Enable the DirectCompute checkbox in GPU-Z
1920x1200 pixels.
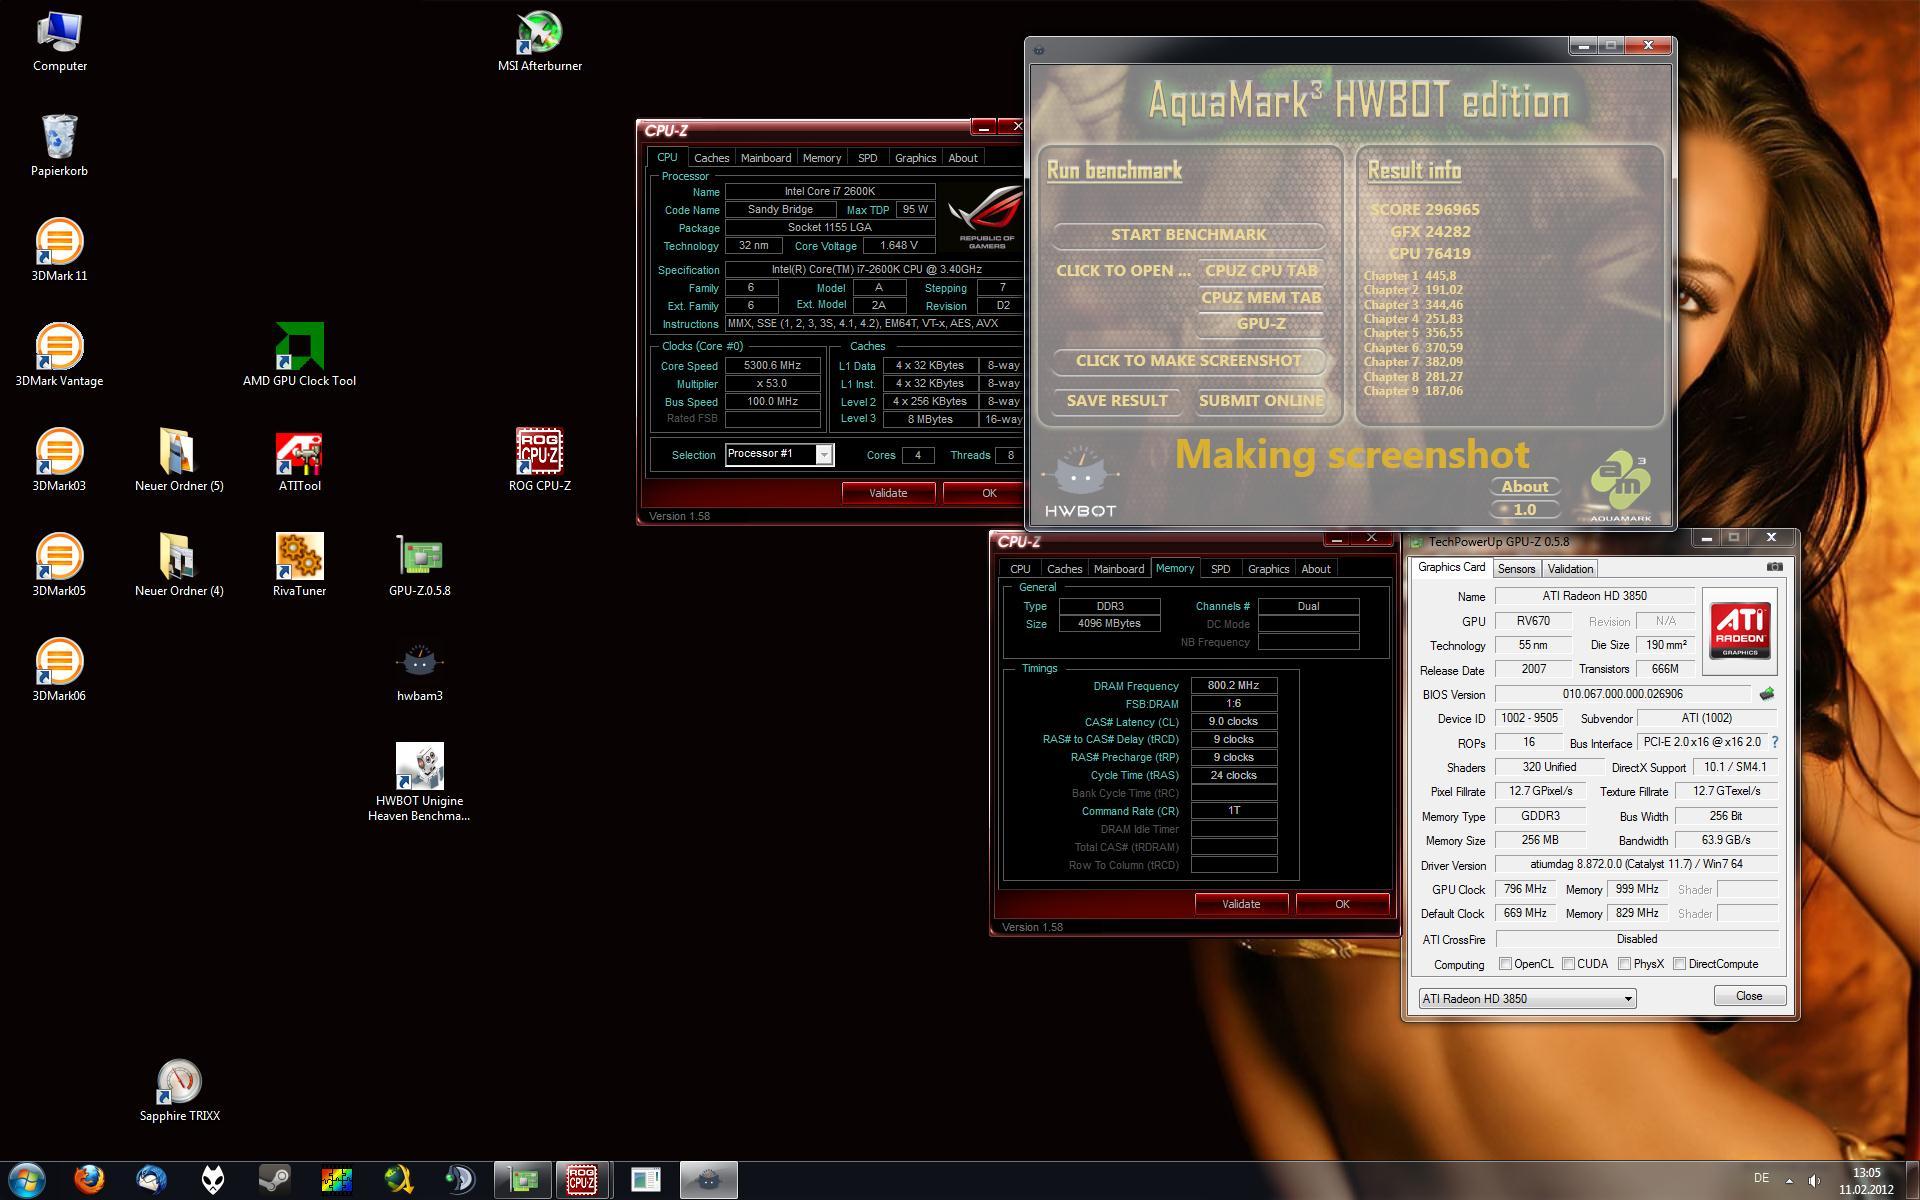(x=1680, y=964)
